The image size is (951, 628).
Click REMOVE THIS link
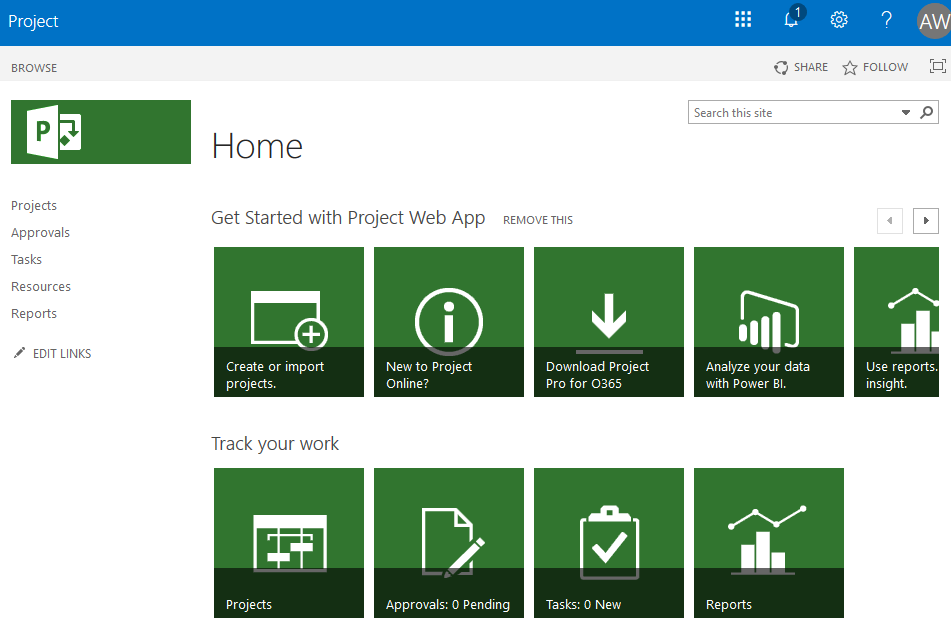pos(538,220)
